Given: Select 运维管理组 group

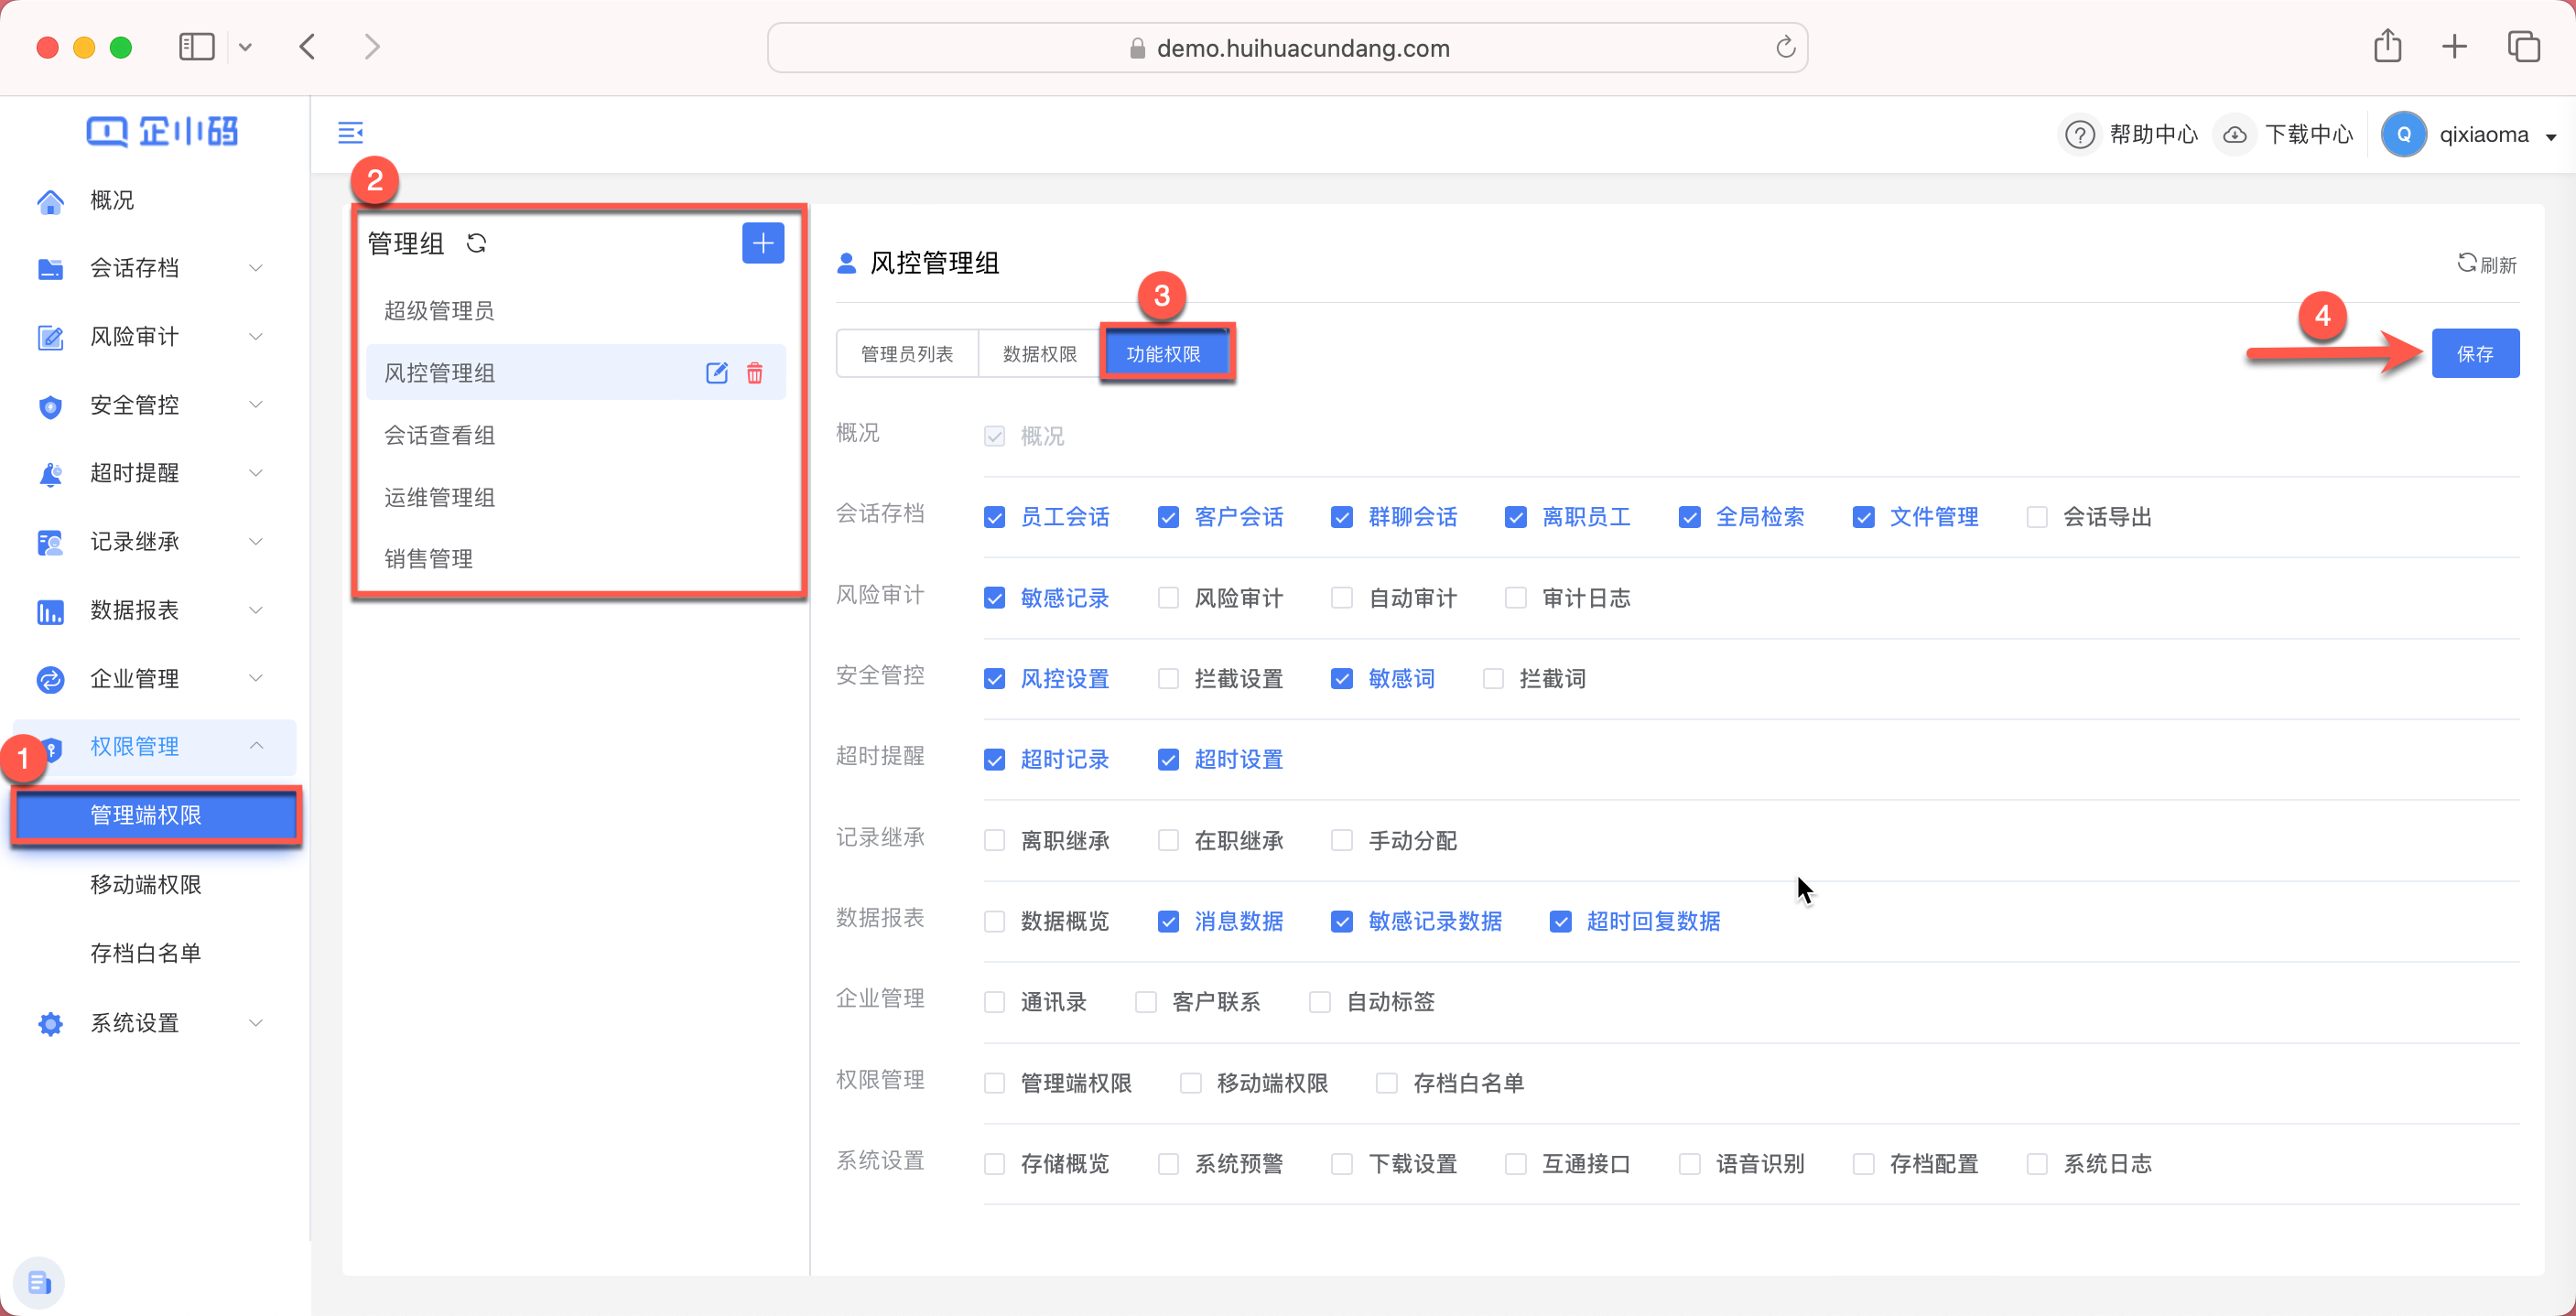Looking at the screenshot, I should pyautogui.click(x=576, y=498).
